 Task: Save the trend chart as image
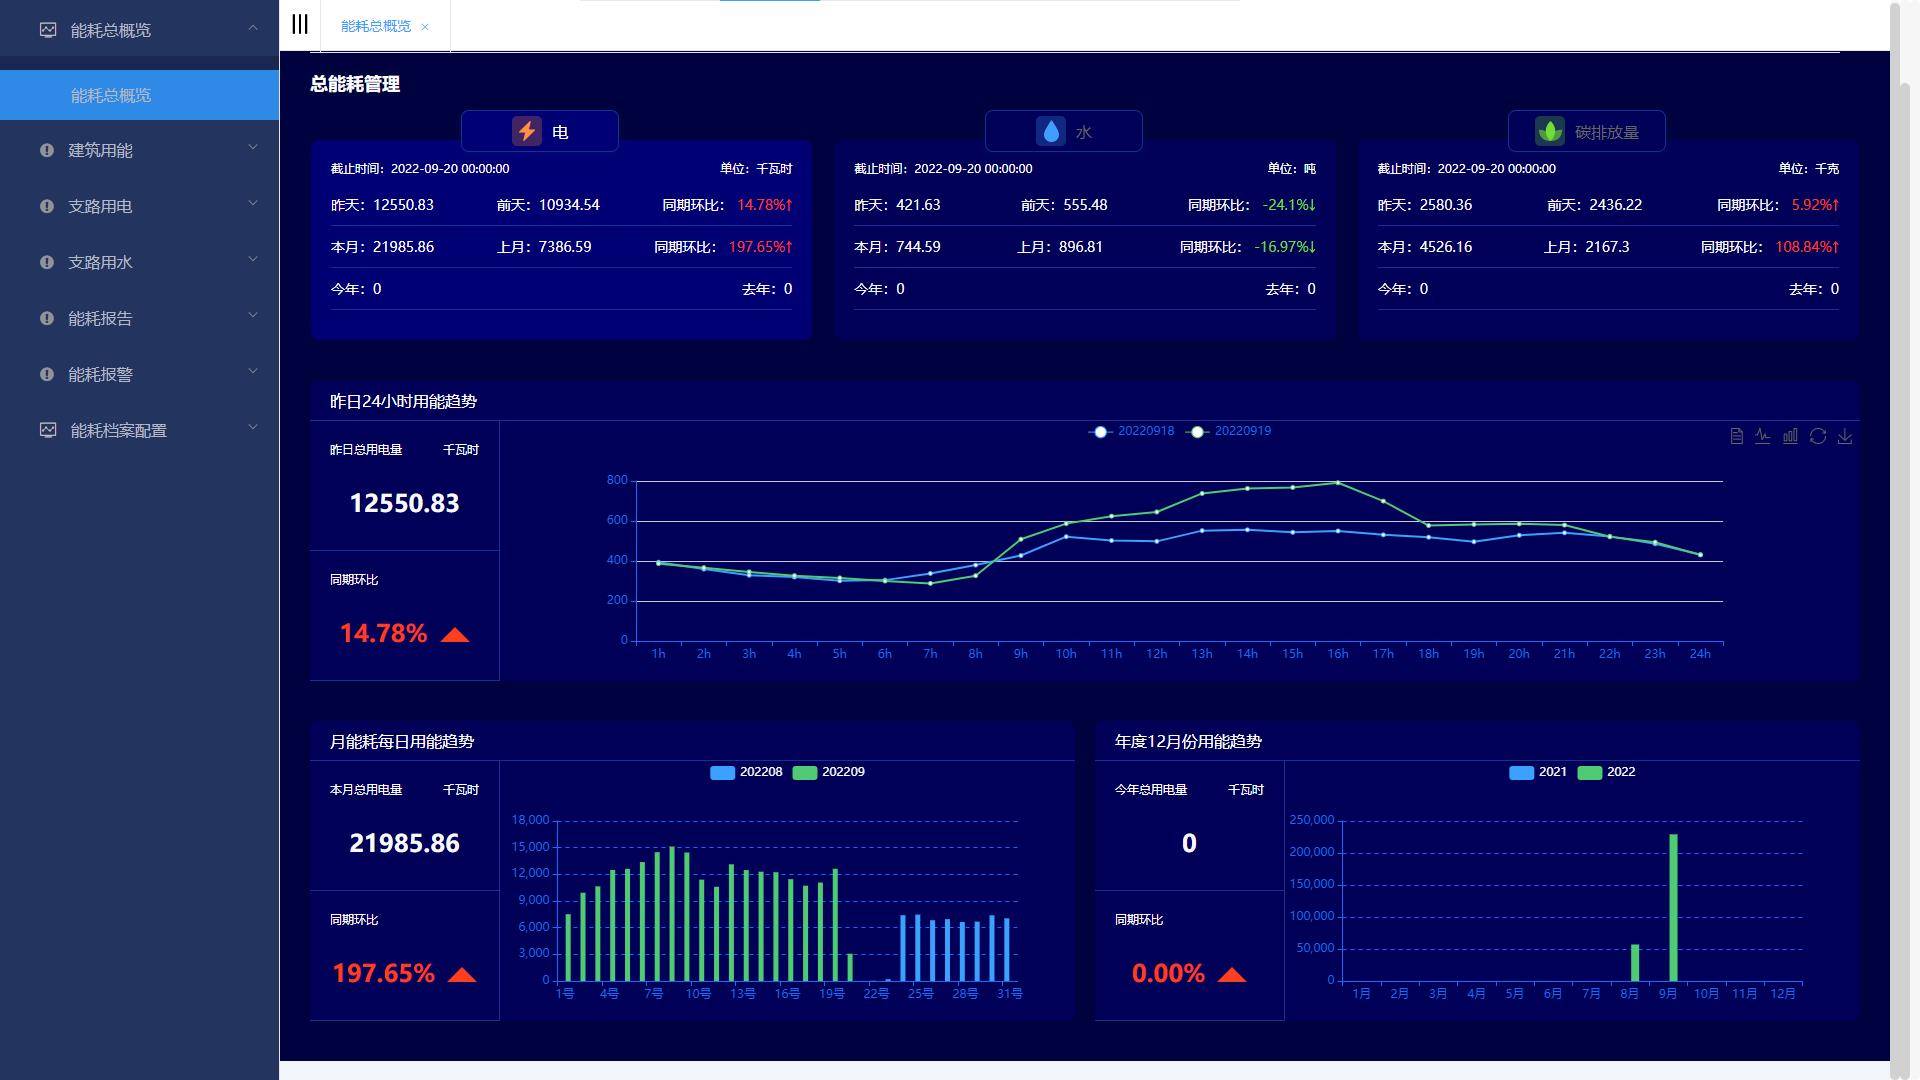[x=1845, y=436]
